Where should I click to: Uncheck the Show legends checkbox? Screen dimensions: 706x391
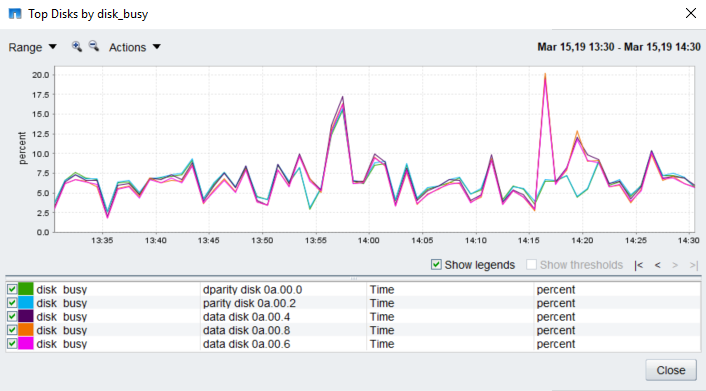point(436,264)
